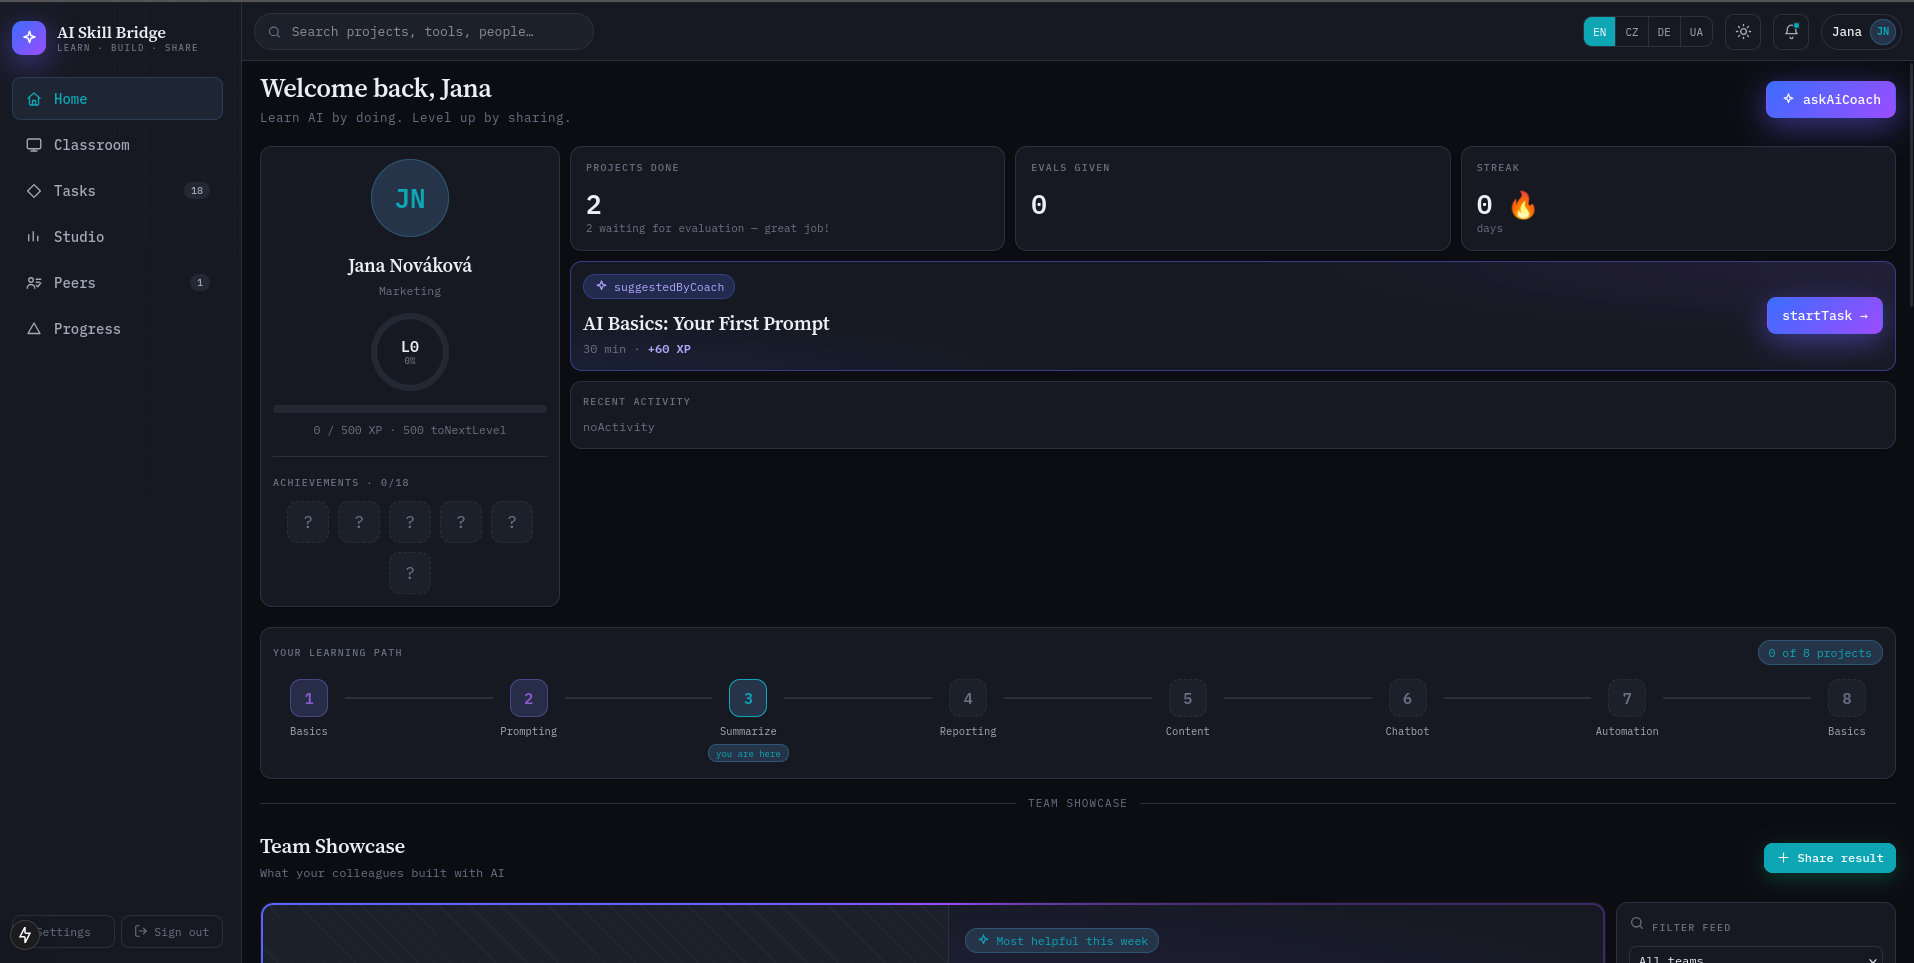Toggle the light/dark theme sun icon
This screenshot has height=963, width=1914.
tap(1743, 32)
